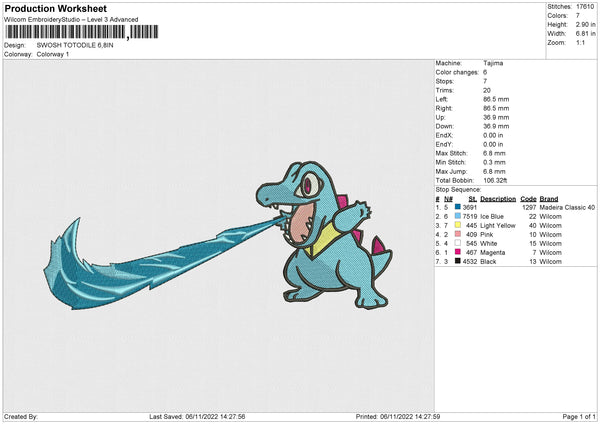Click the 'EndX:' value 0.00 in
Viewport: 600px width, 424px height.
tap(493, 135)
